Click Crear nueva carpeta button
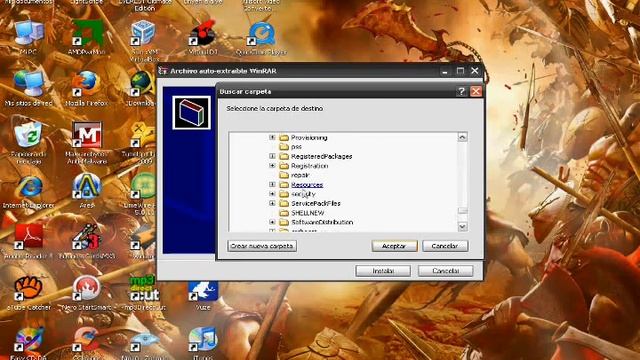640x360 pixels. (x=262, y=246)
